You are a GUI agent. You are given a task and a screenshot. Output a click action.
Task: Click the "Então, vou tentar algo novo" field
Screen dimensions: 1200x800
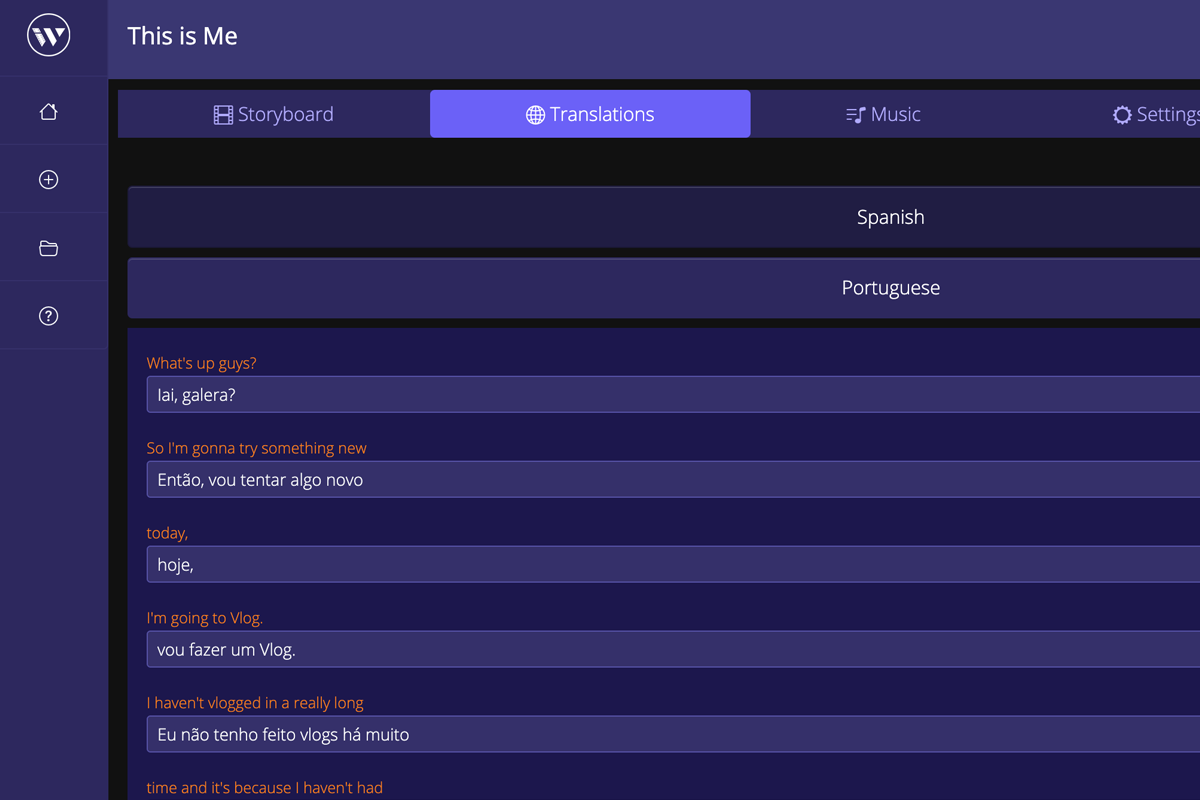(x=670, y=480)
